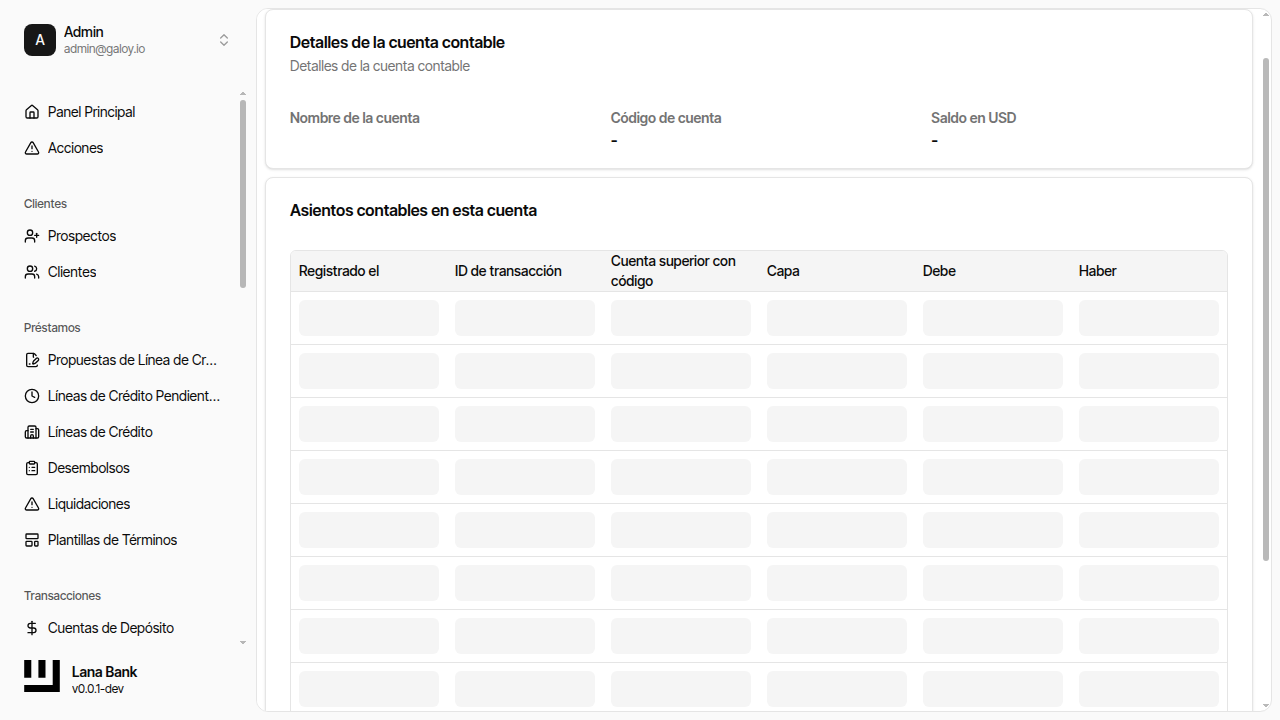This screenshot has width=1280, height=720.
Task: Click the Liquidaciones triangle icon
Action: (32, 504)
